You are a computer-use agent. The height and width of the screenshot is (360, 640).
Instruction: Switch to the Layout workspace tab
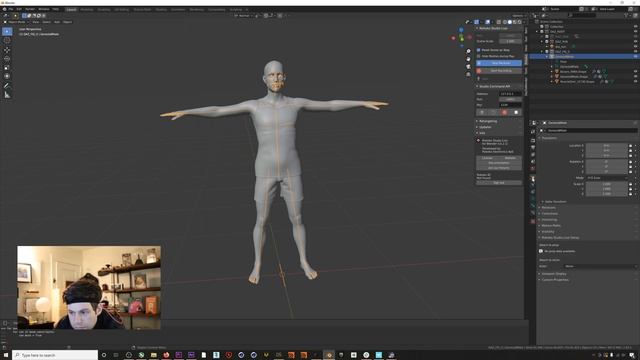(x=71, y=9)
